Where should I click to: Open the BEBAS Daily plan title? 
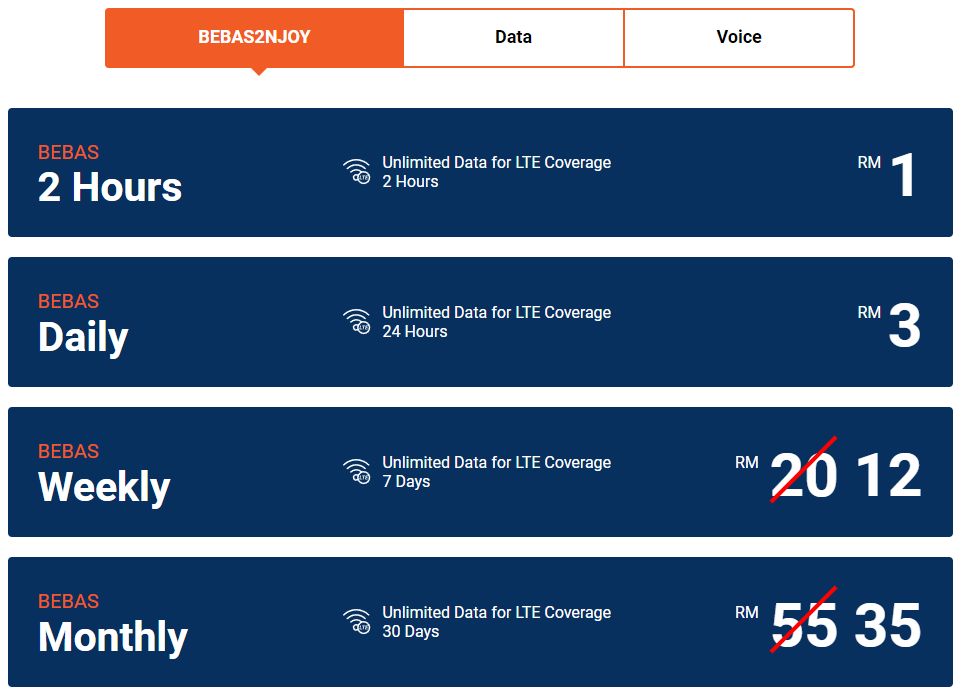(x=83, y=325)
